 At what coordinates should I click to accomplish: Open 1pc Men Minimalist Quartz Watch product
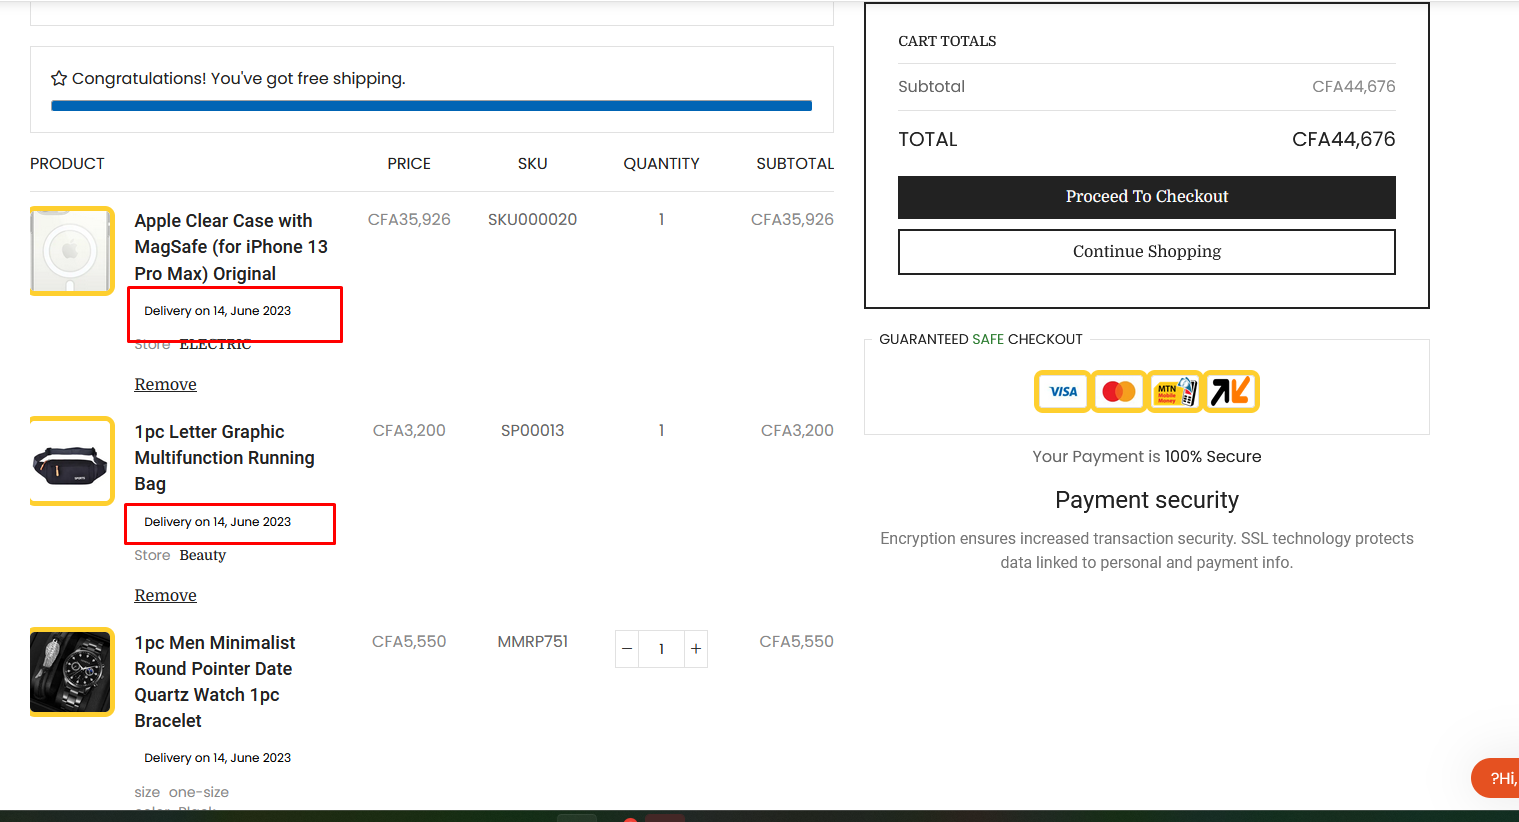pos(215,681)
